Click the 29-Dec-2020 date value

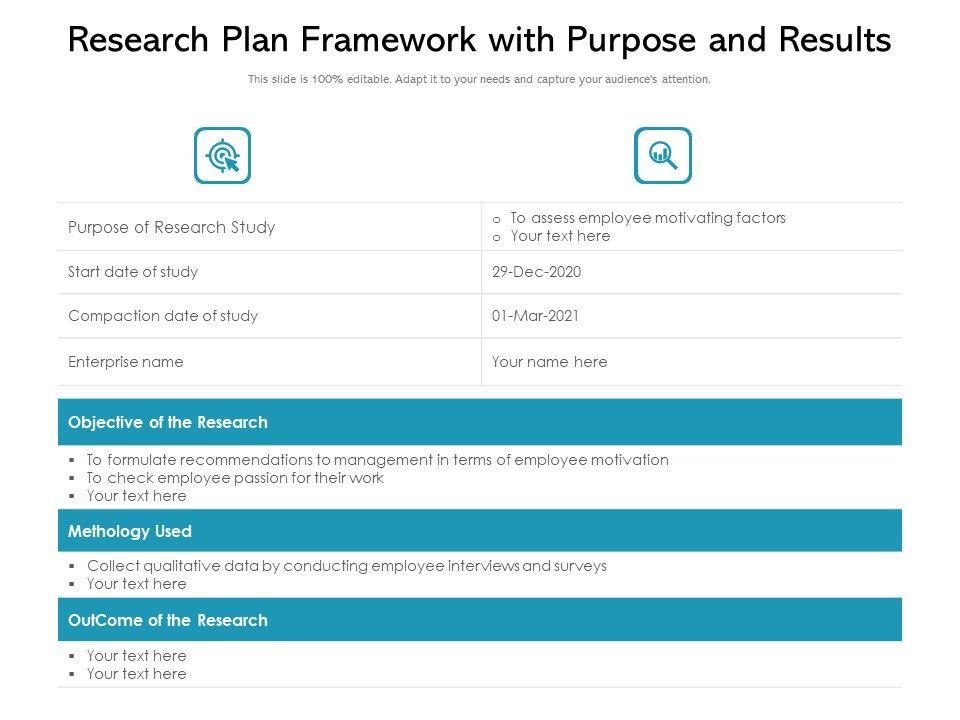(536, 272)
